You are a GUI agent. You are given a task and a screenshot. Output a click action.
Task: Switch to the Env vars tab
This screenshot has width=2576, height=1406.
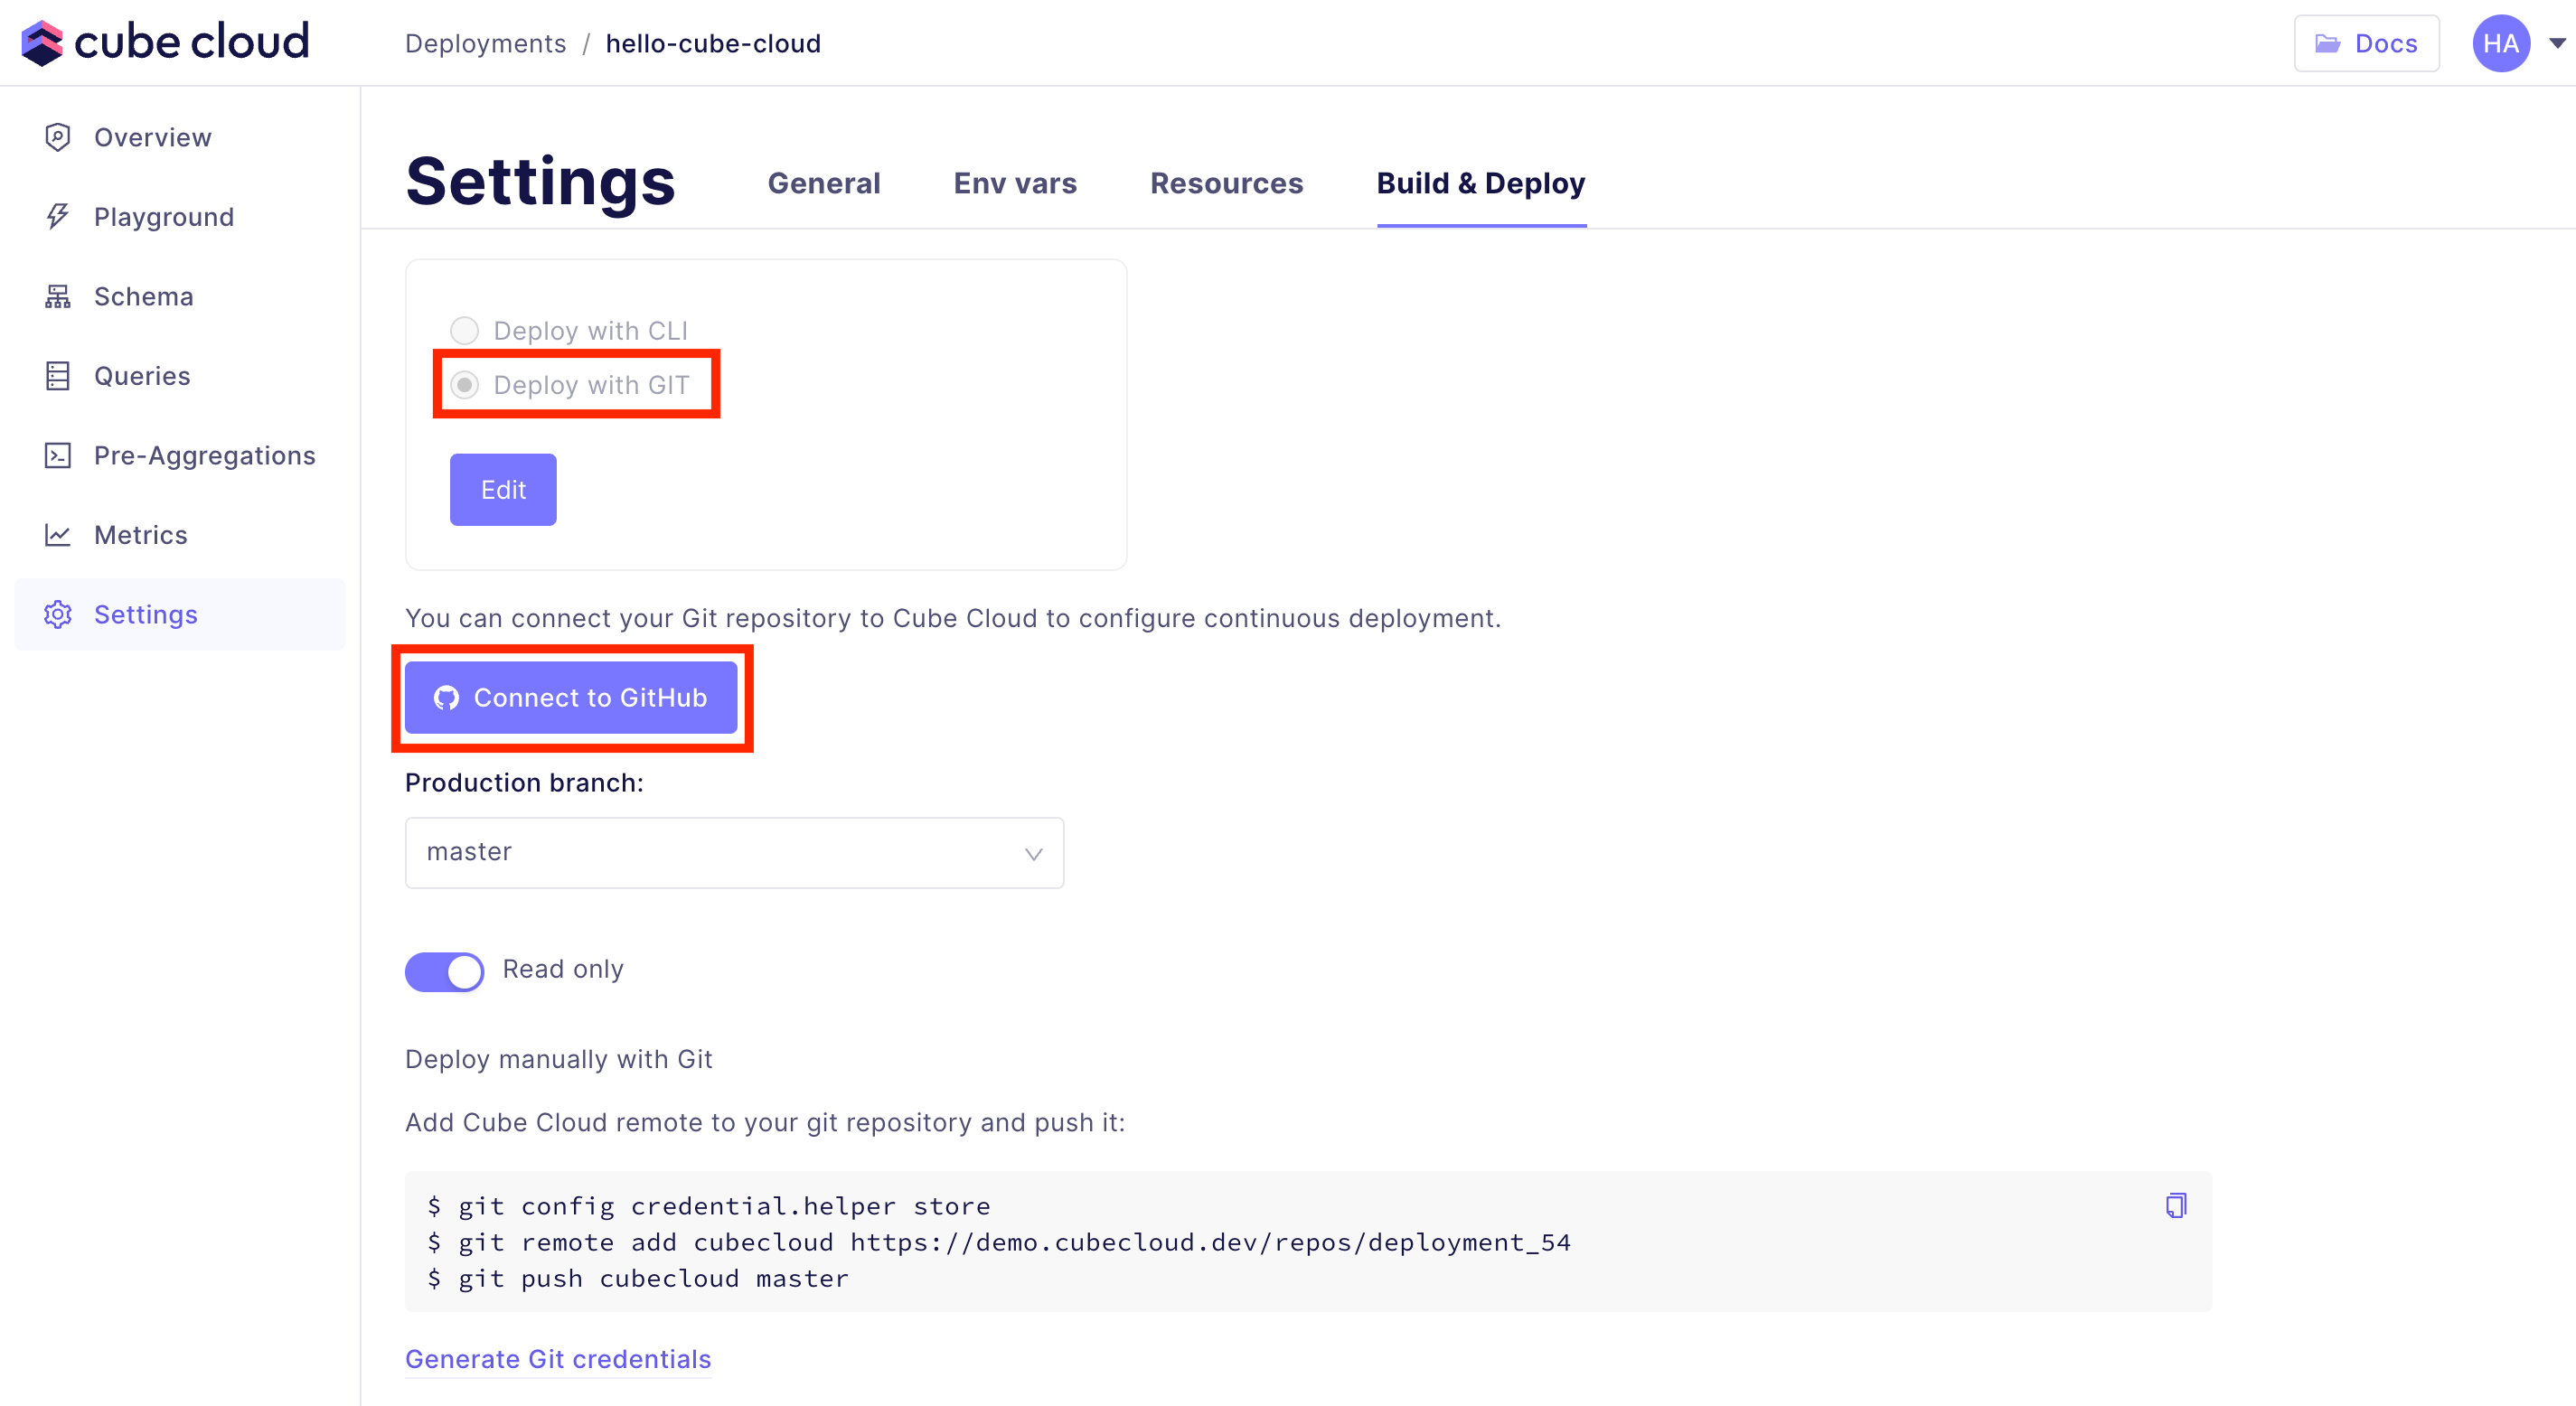(x=1014, y=183)
